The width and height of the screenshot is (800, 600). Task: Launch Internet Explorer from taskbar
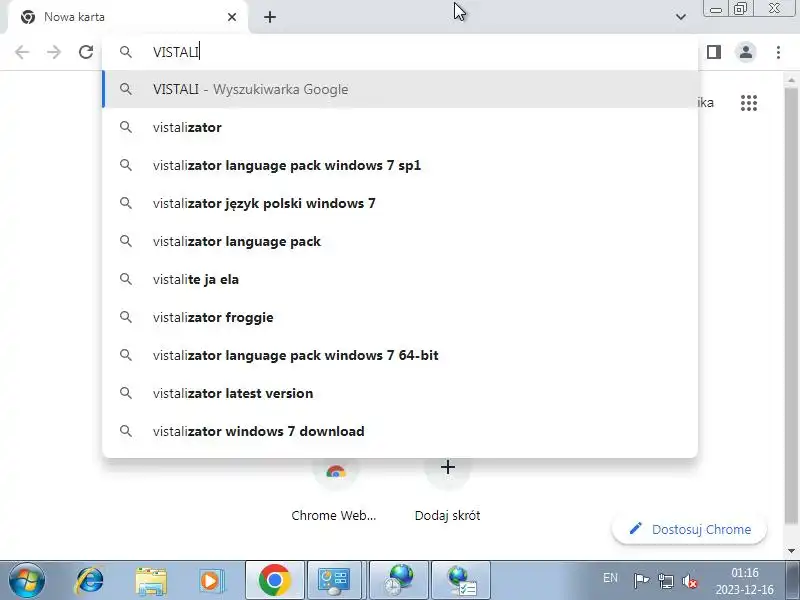pyautogui.click(x=89, y=580)
